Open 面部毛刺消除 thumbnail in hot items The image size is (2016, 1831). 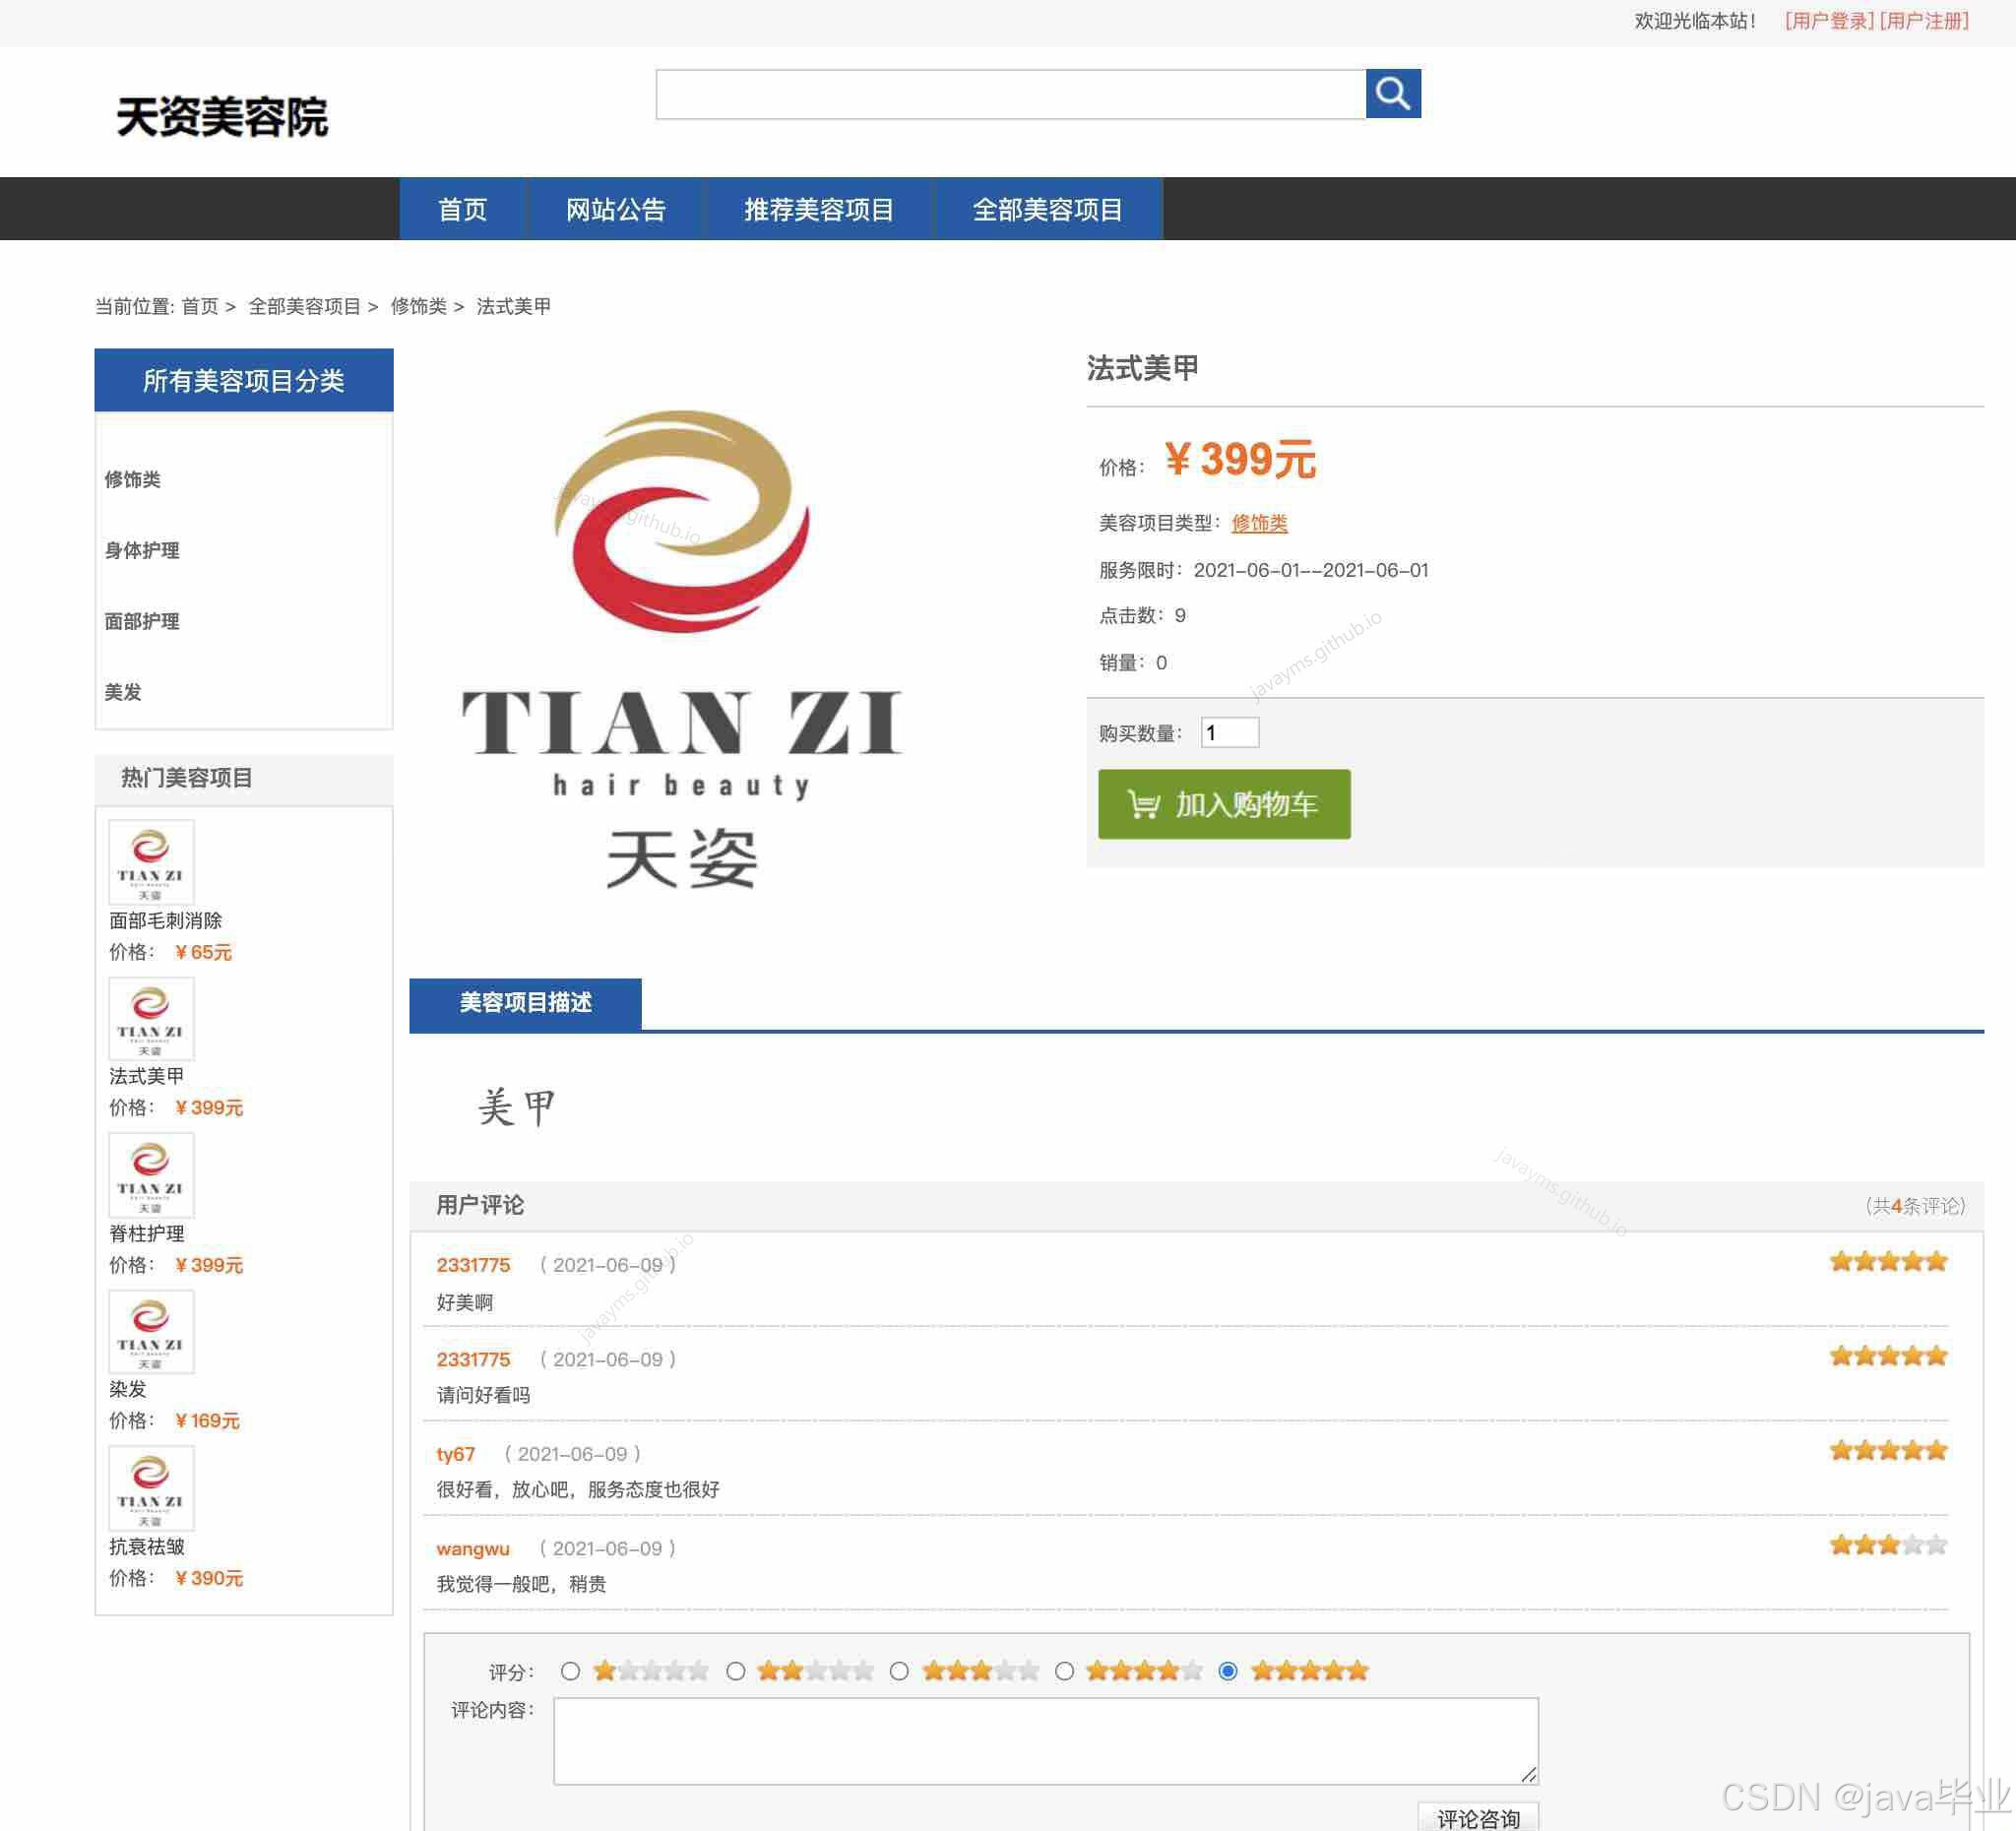151,862
